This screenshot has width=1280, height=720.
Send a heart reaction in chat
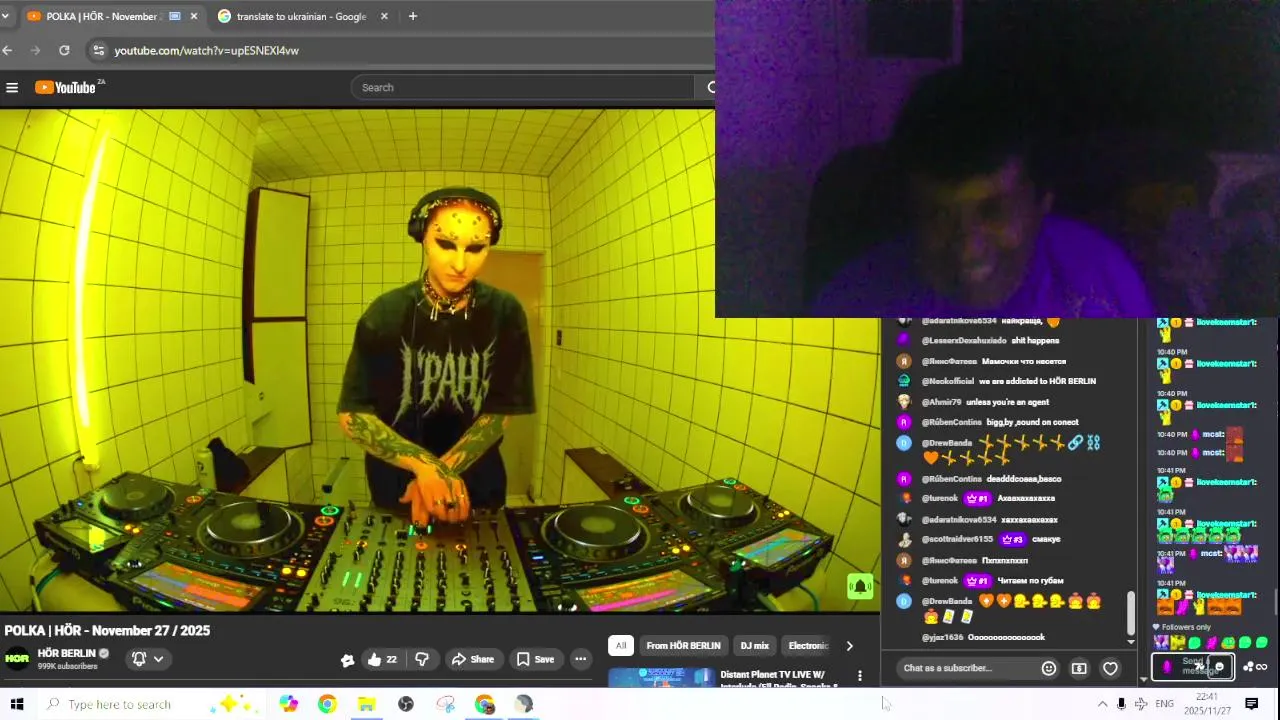point(1110,668)
